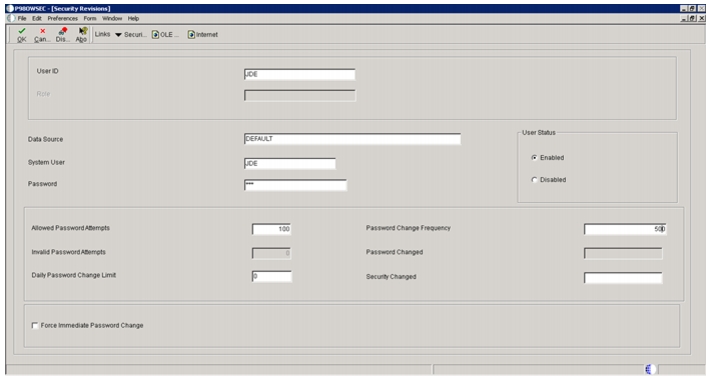Click the "User Status" group label

point(538,133)
